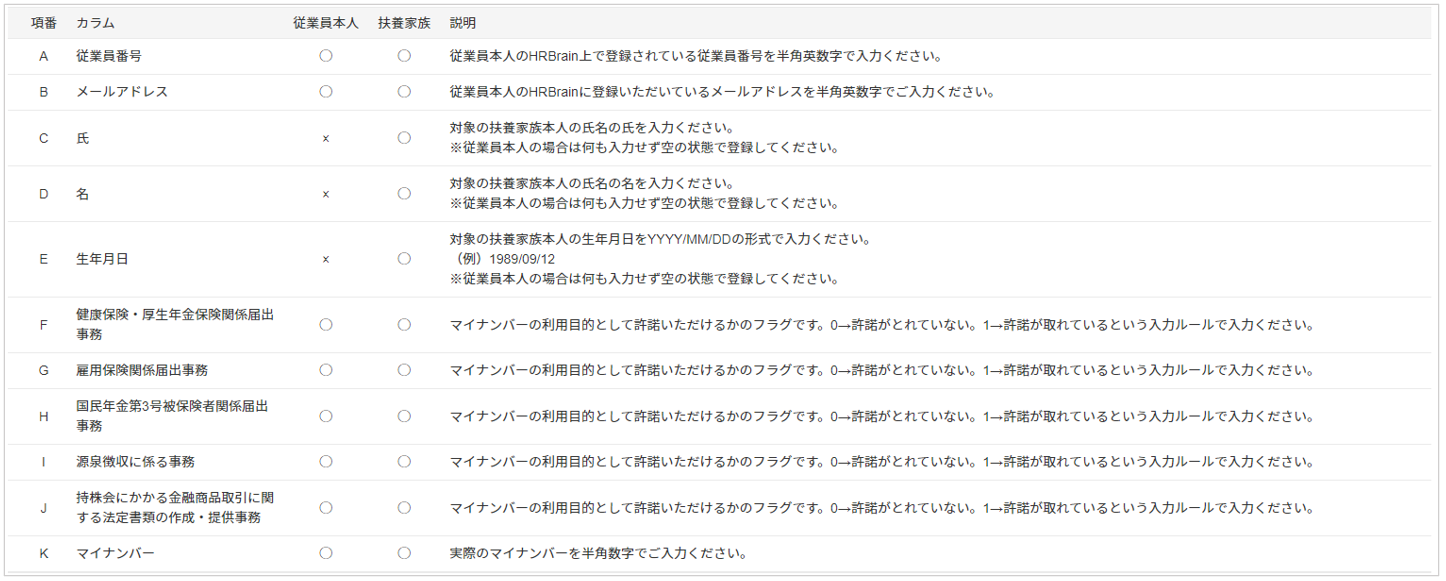Click dependent circle in 従業員番号 row
The height and width of the screenshot is (581, 1446).
(404, 56)
